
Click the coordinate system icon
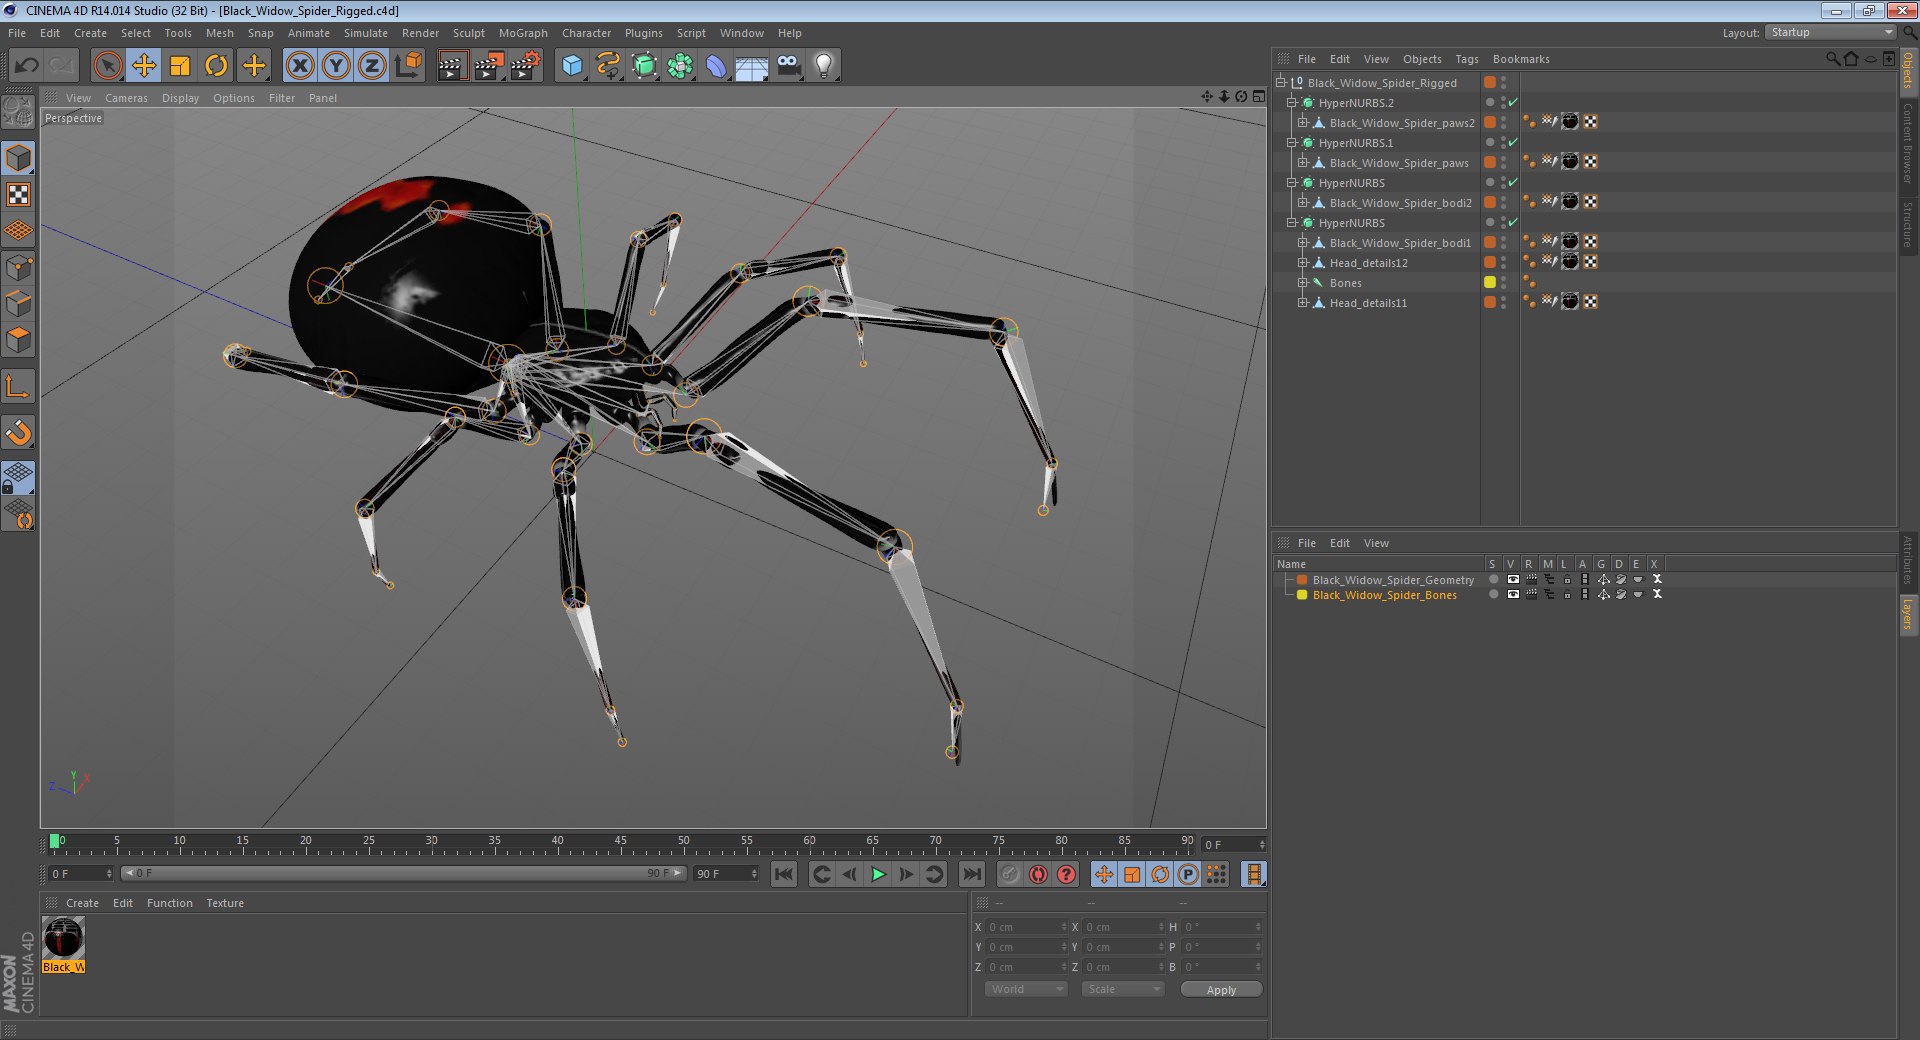click(x=408, y=66)
